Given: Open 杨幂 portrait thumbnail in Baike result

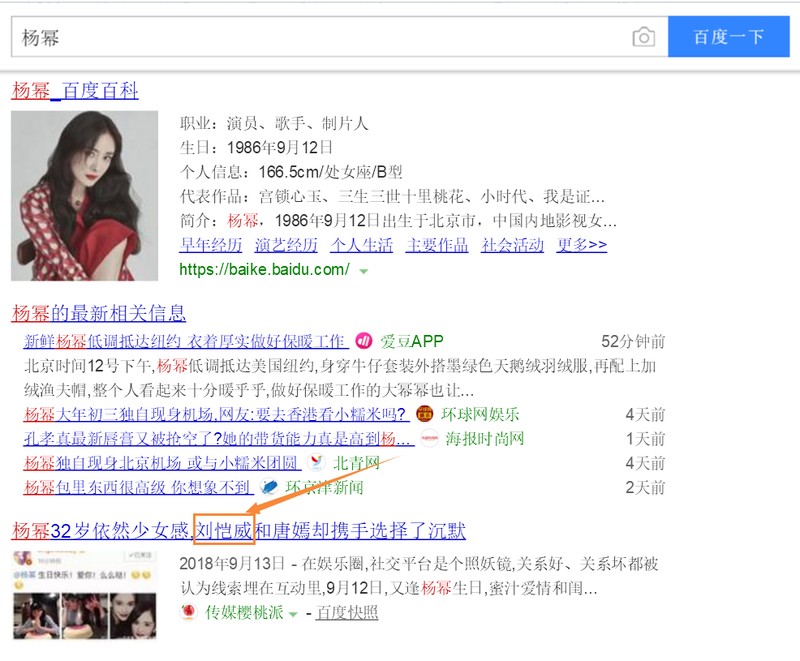Looking at the screenshot, I should click(85, 196).
